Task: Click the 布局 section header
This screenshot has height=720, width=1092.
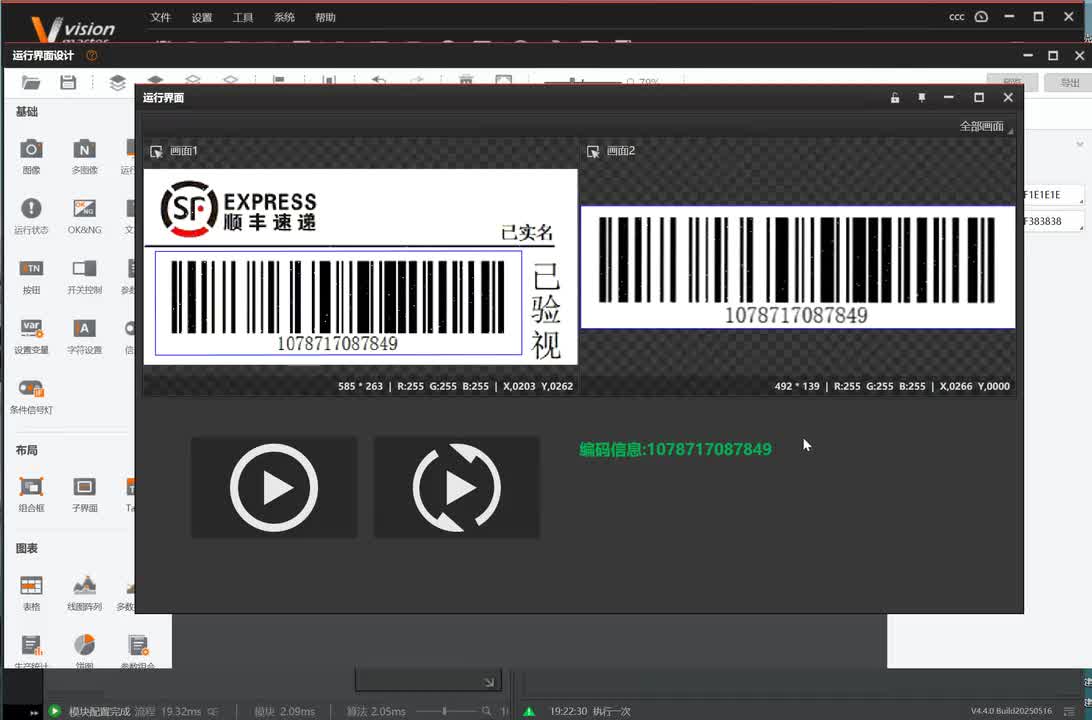Action: tap(26, 451)
